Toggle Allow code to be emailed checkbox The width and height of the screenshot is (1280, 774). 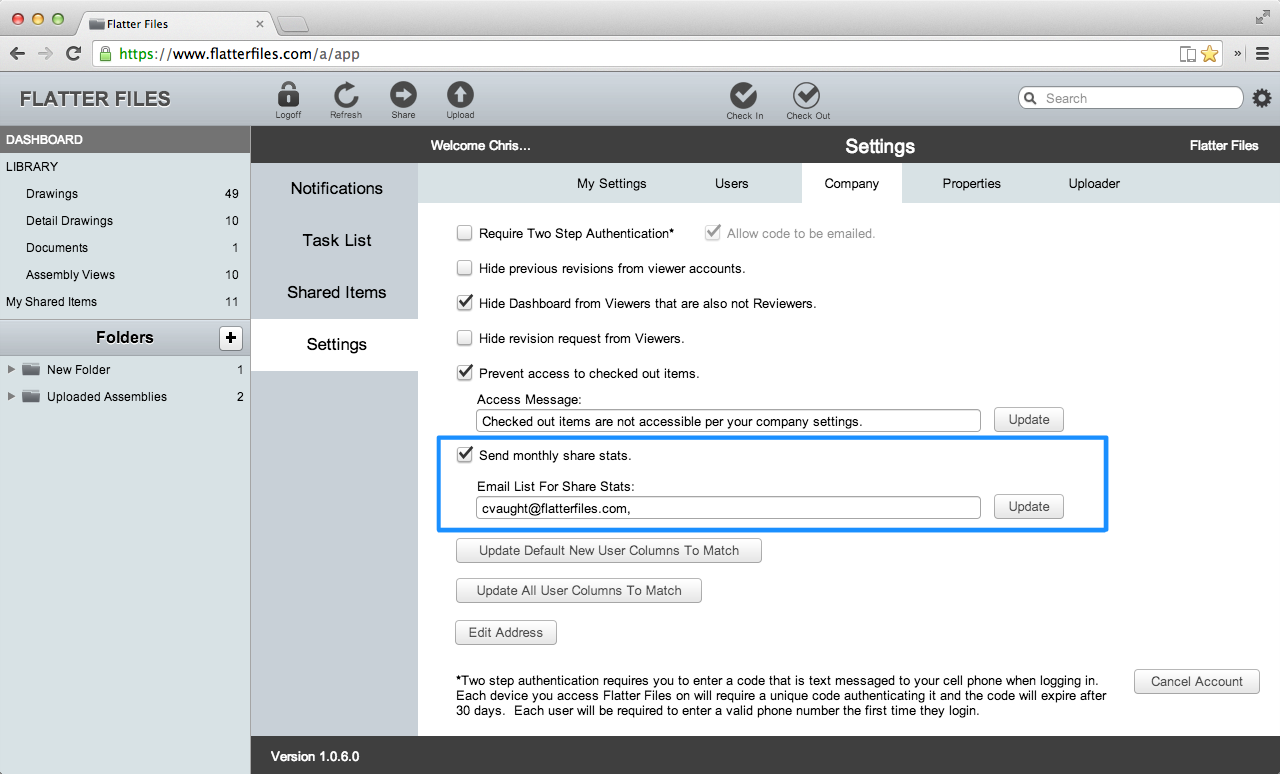(713, 233)
